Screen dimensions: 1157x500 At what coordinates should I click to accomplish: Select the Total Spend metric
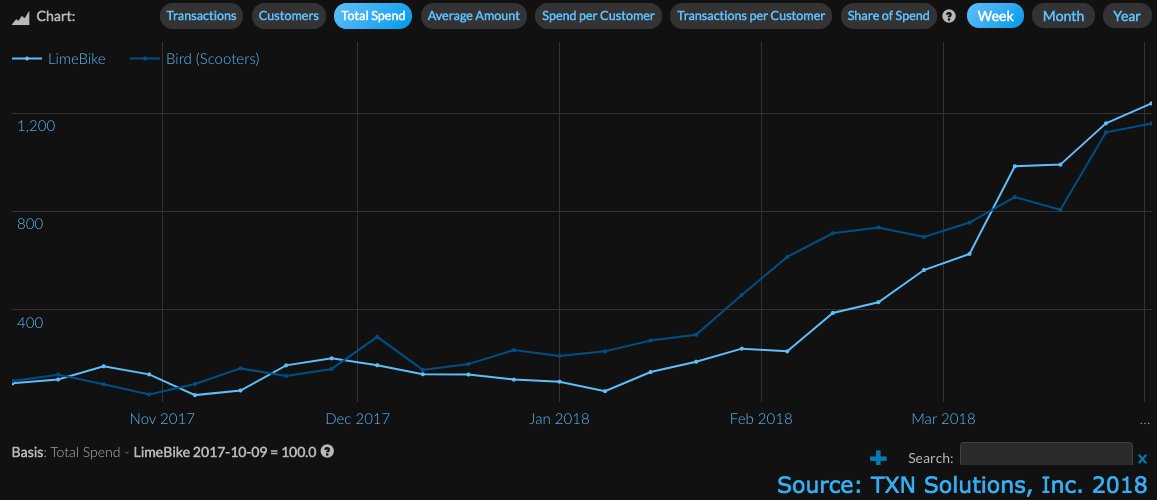[373, 15]
